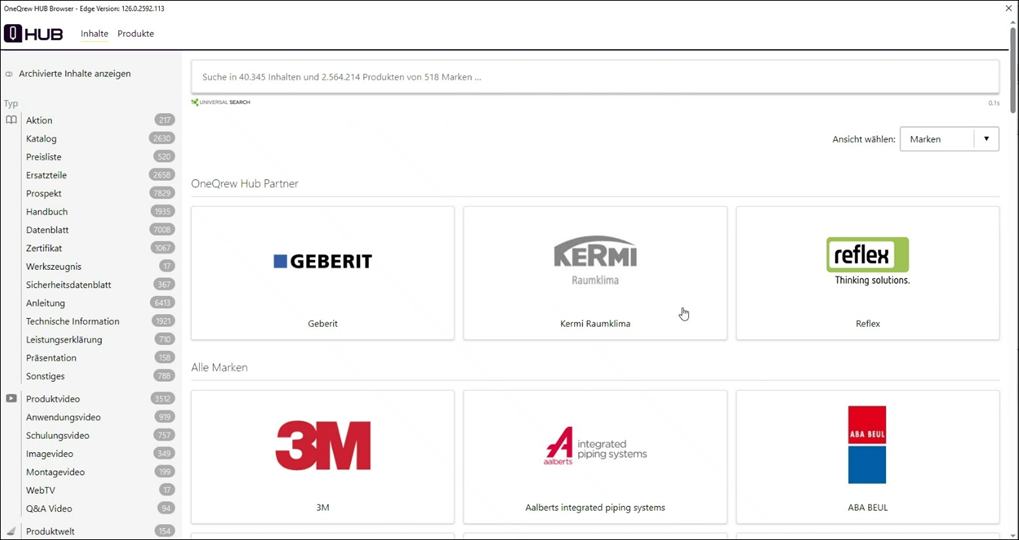This screenshot has height=540, width=1019.
Task: Open the Kermi Raumklima brand card
Action: click(595, 273)
